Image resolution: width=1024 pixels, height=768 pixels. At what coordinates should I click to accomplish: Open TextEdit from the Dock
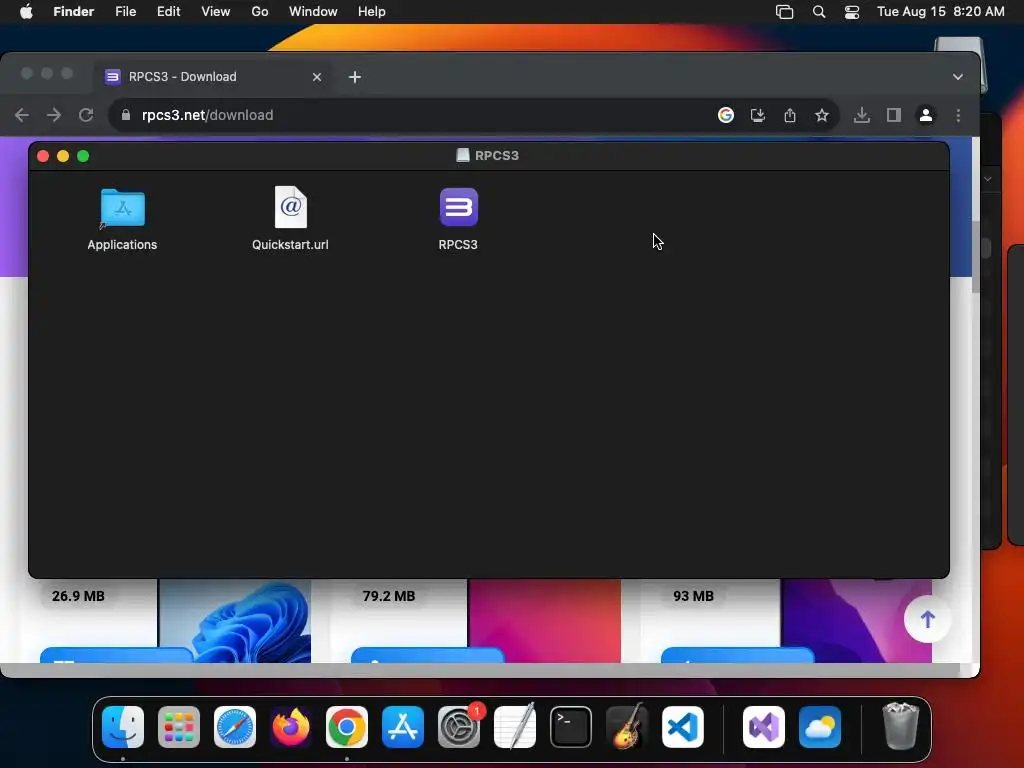(515, 727)
